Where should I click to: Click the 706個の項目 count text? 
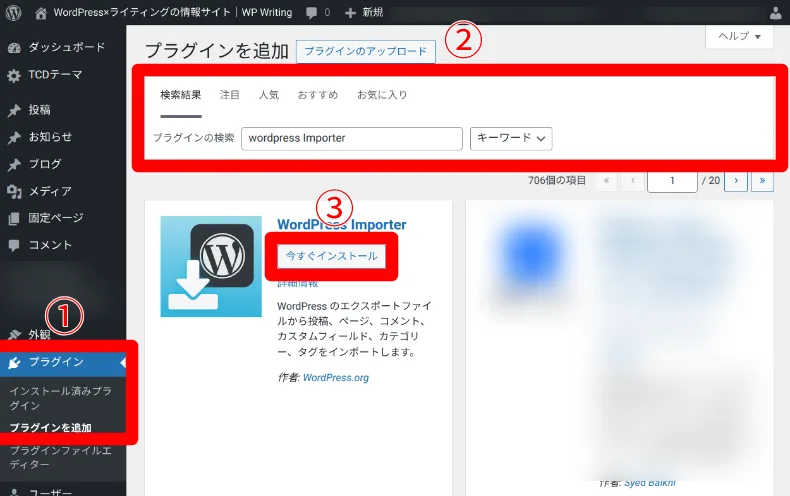(x=557, y=180)
